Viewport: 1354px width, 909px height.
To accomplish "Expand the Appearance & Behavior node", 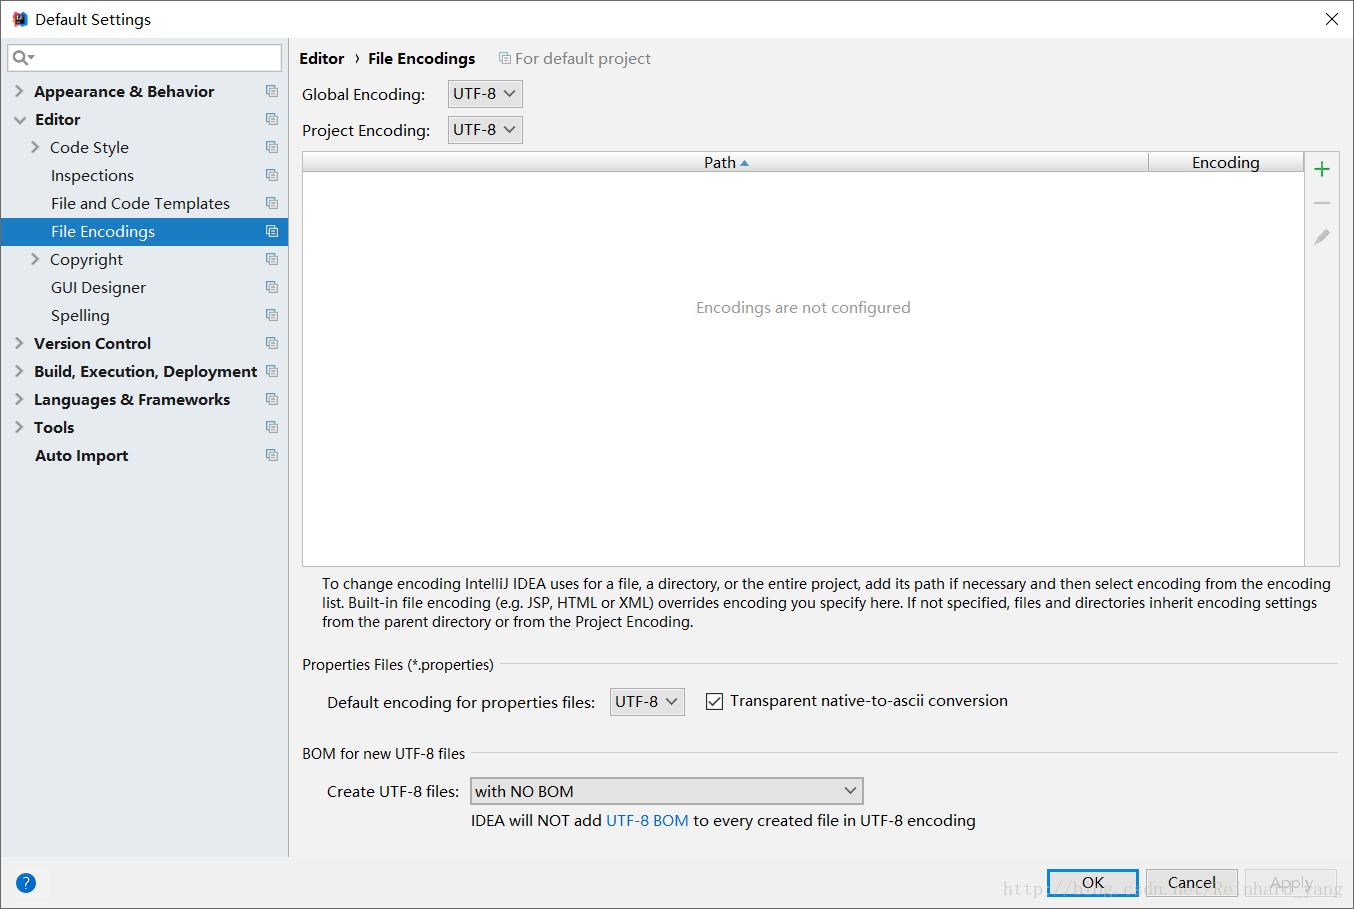I will click(x=19, y=91).
